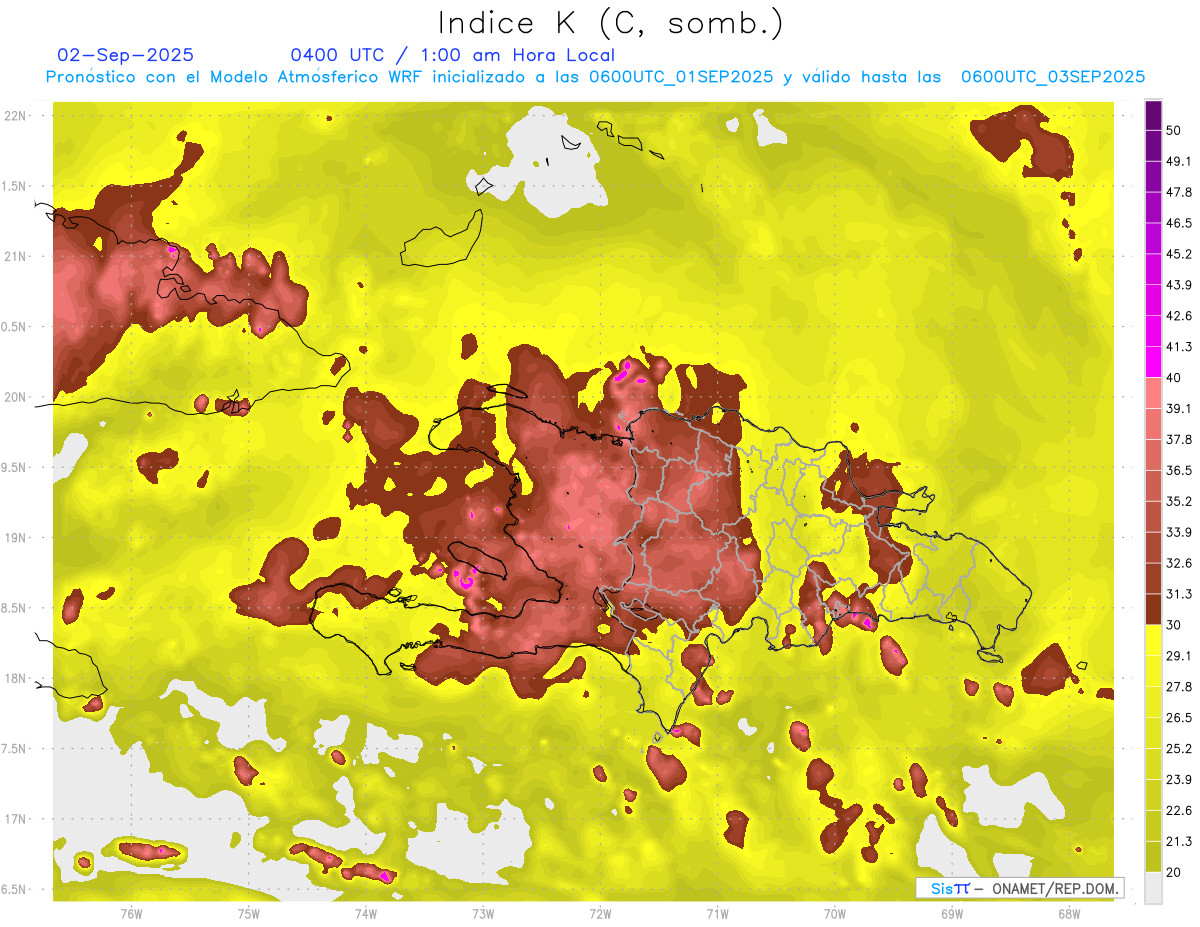Click the '75W' longitude label

(248, 914)
